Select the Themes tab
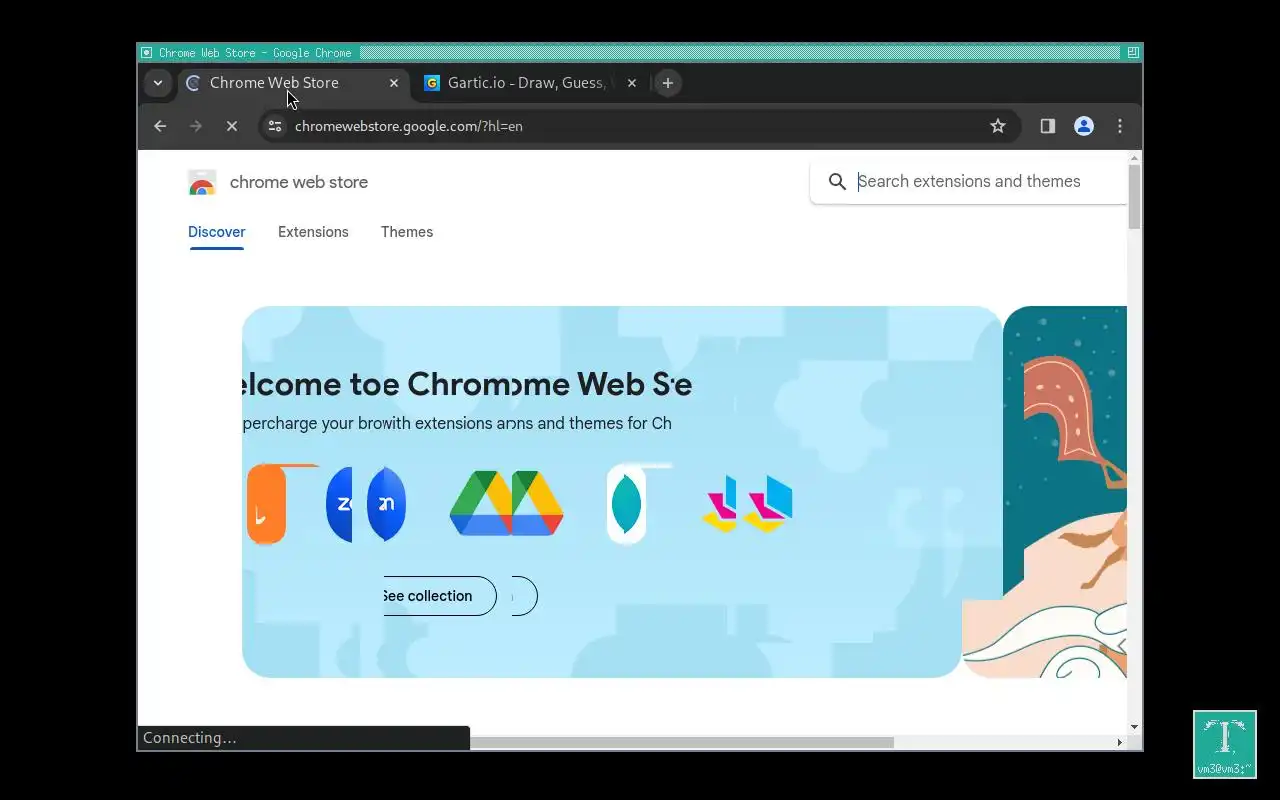Screen dimensions: 1280x800 (407, 232)
